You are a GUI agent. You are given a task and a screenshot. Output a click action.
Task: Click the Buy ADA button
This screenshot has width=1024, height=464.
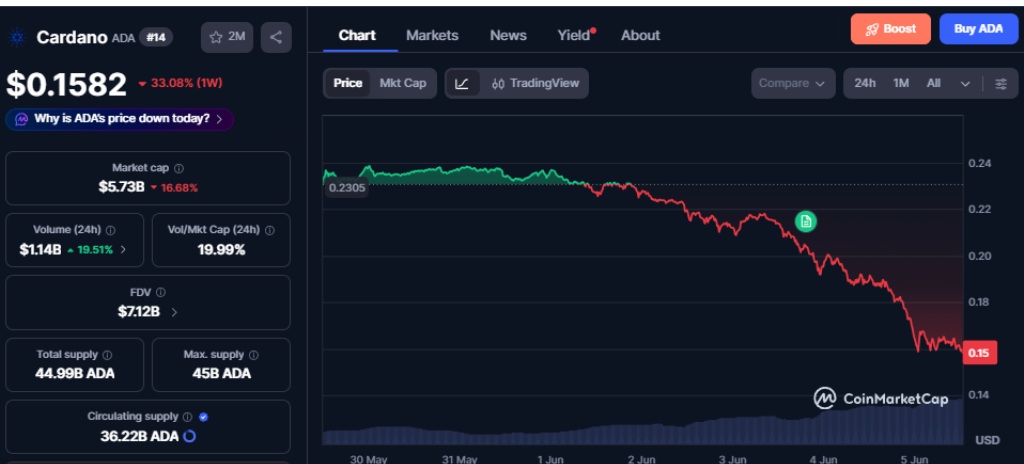(x=978, y=29)
